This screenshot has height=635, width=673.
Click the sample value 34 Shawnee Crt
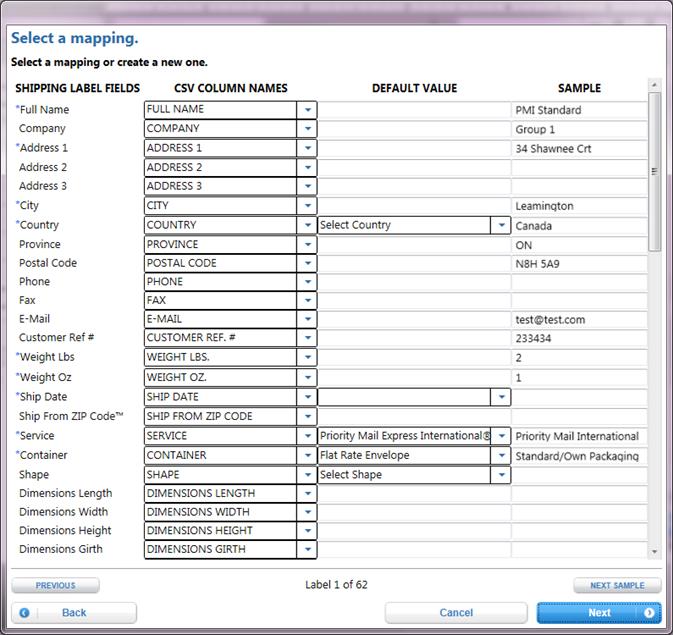tap(553, 149)
